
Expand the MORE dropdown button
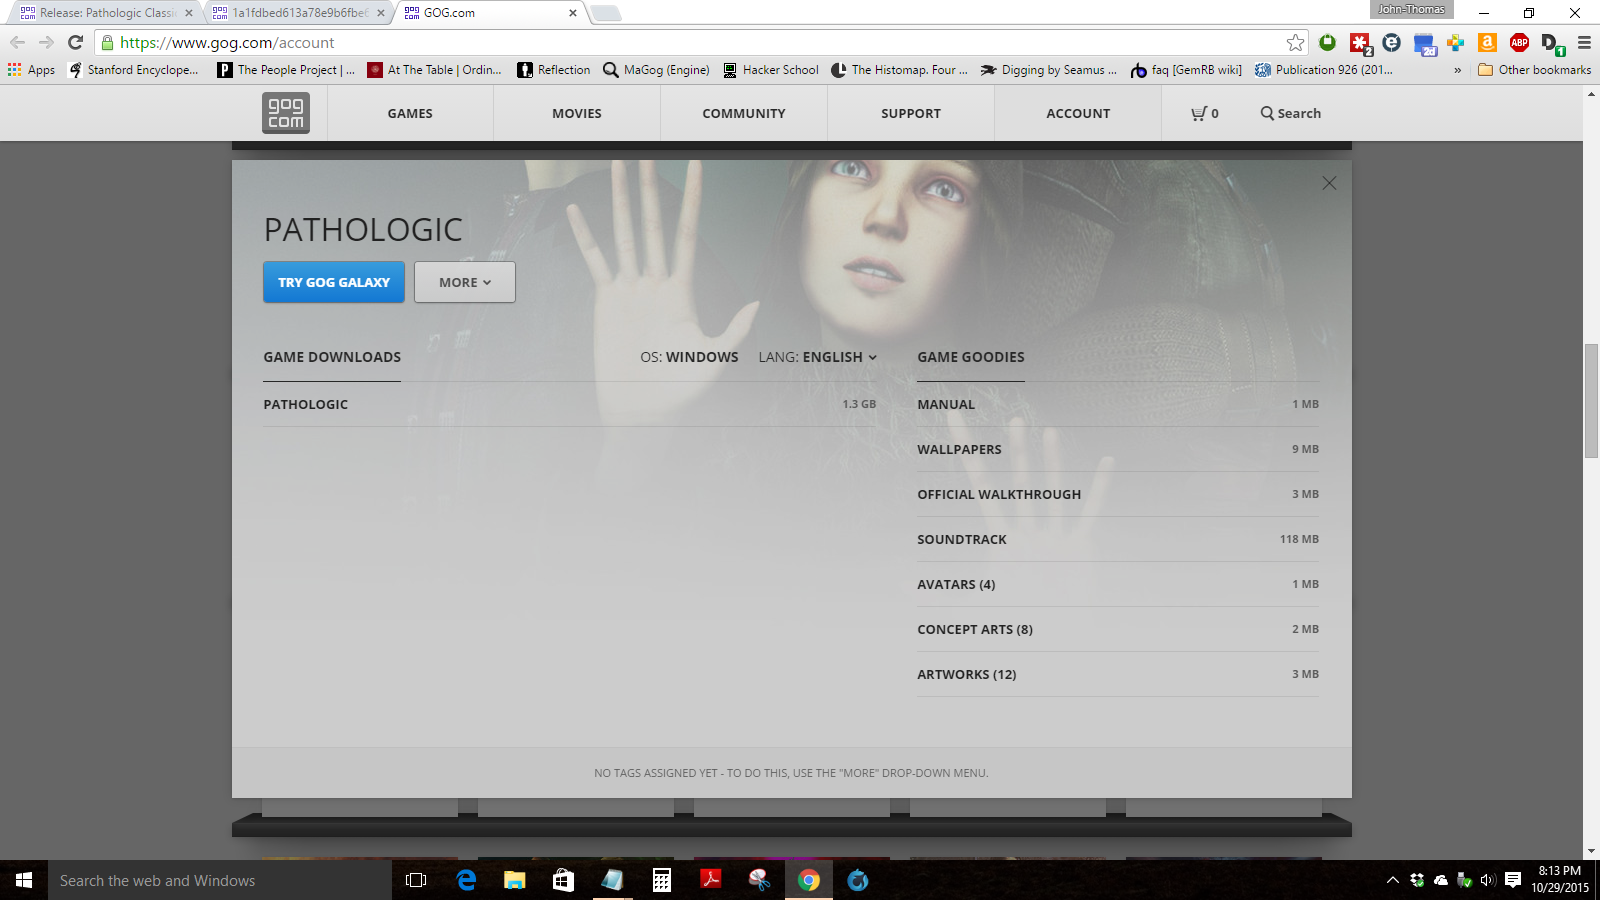465,282
